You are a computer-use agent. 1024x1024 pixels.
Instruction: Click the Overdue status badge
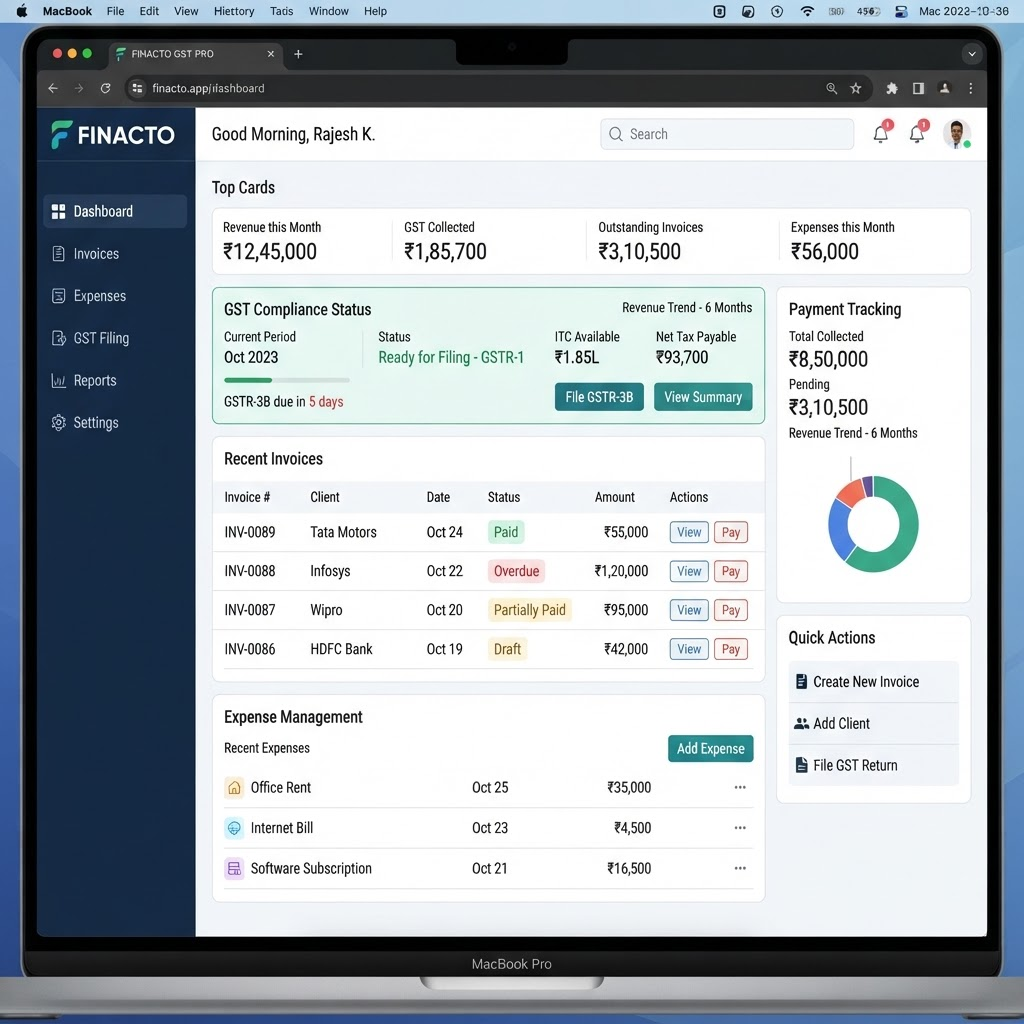516,571
